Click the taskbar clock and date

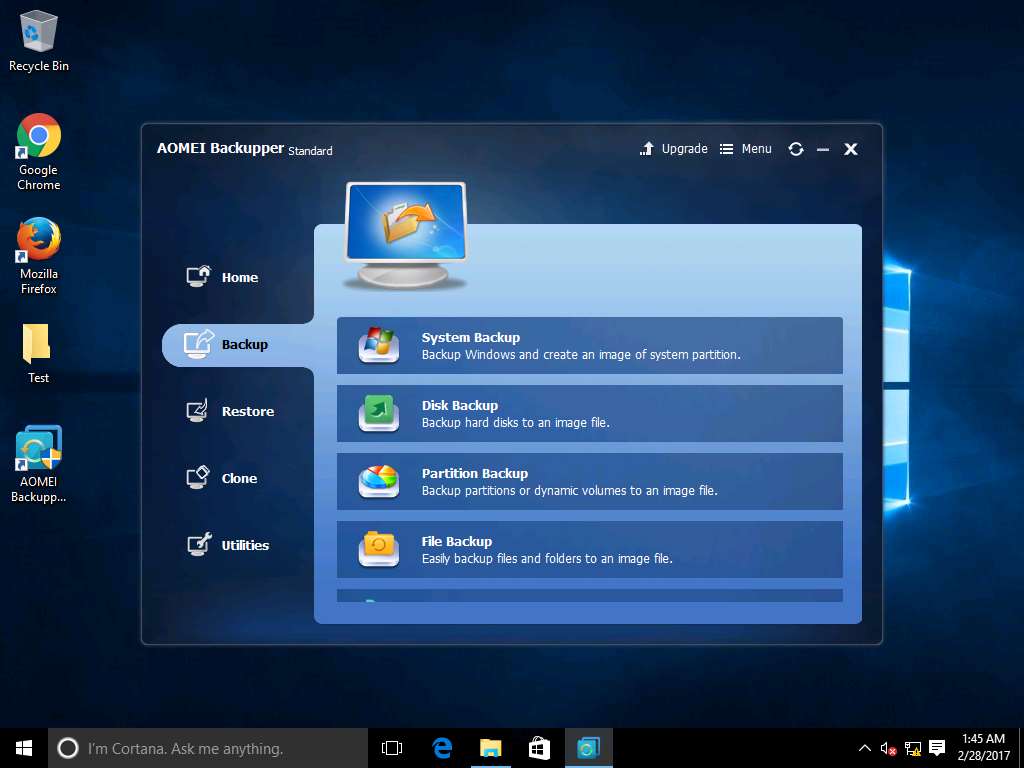983,748
